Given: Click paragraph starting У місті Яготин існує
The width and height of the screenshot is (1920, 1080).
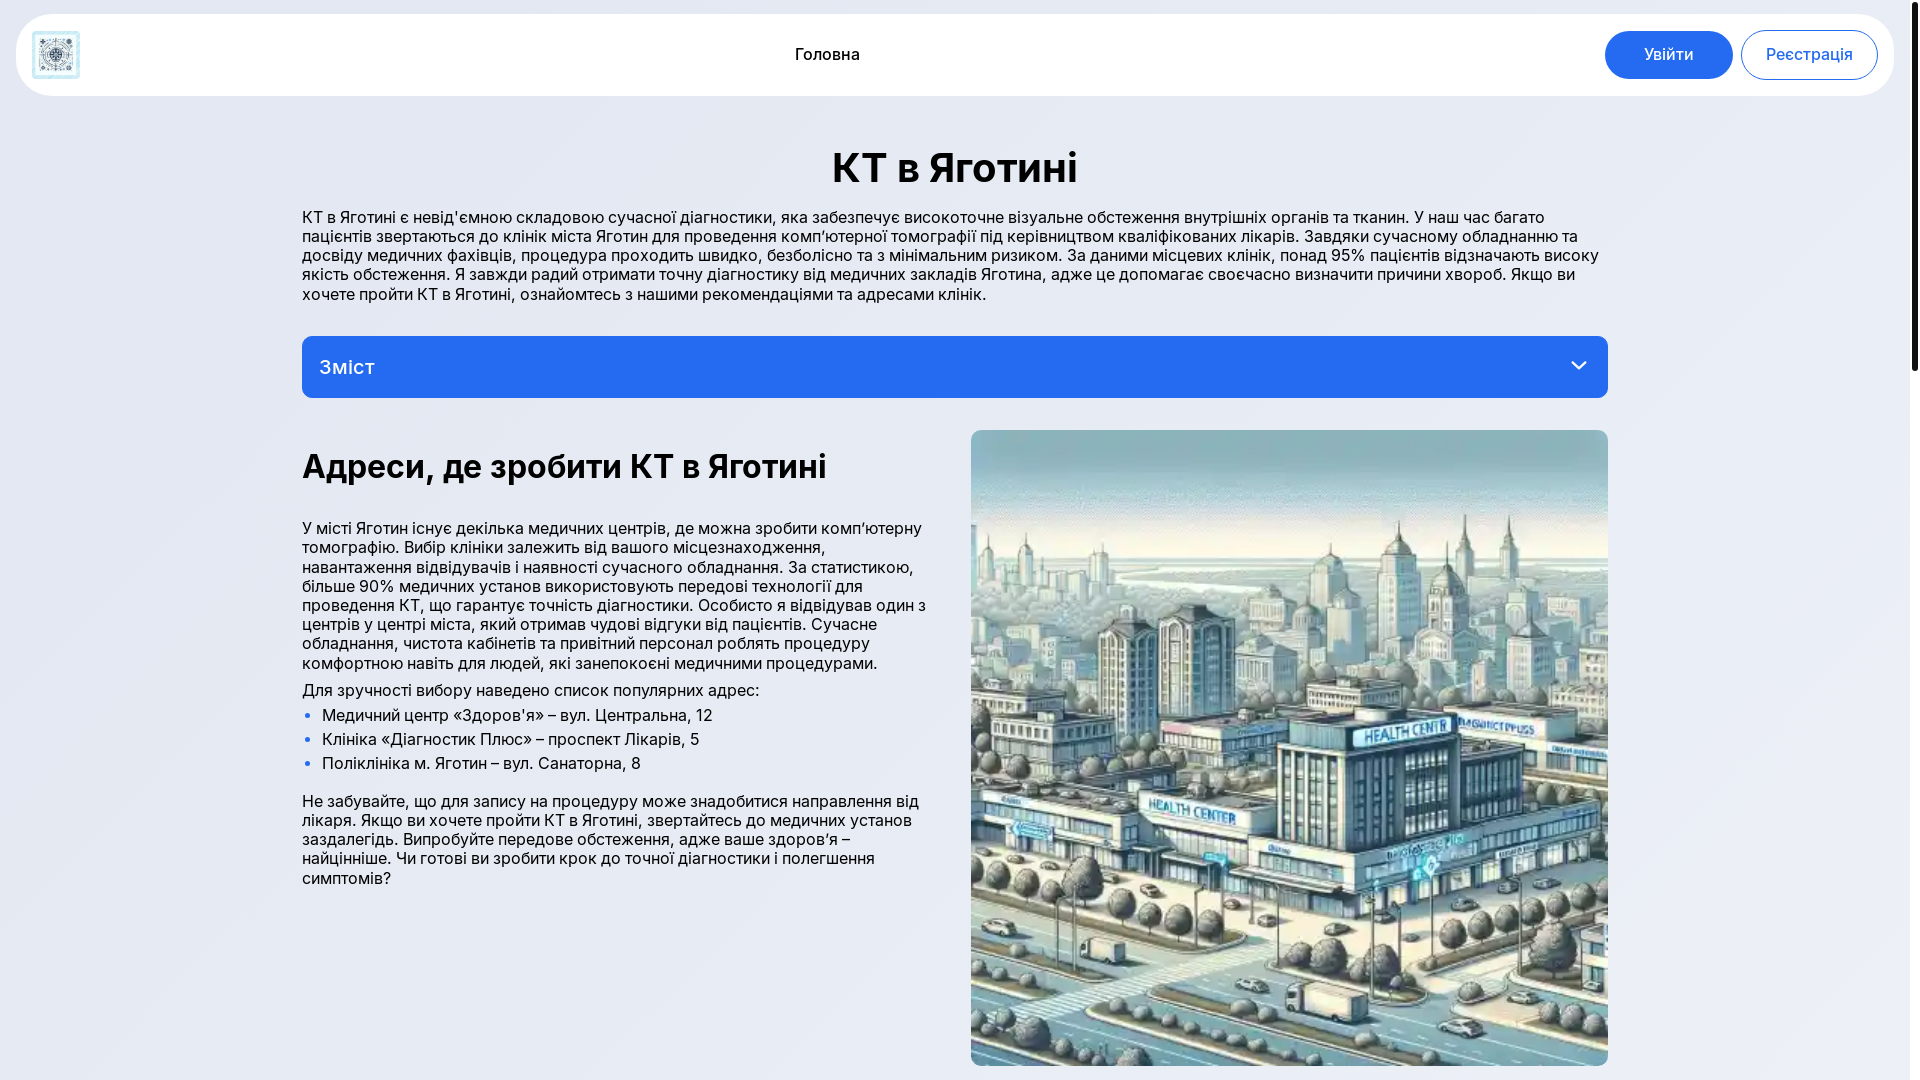Looking at the screenshot, I should (615, 595).
